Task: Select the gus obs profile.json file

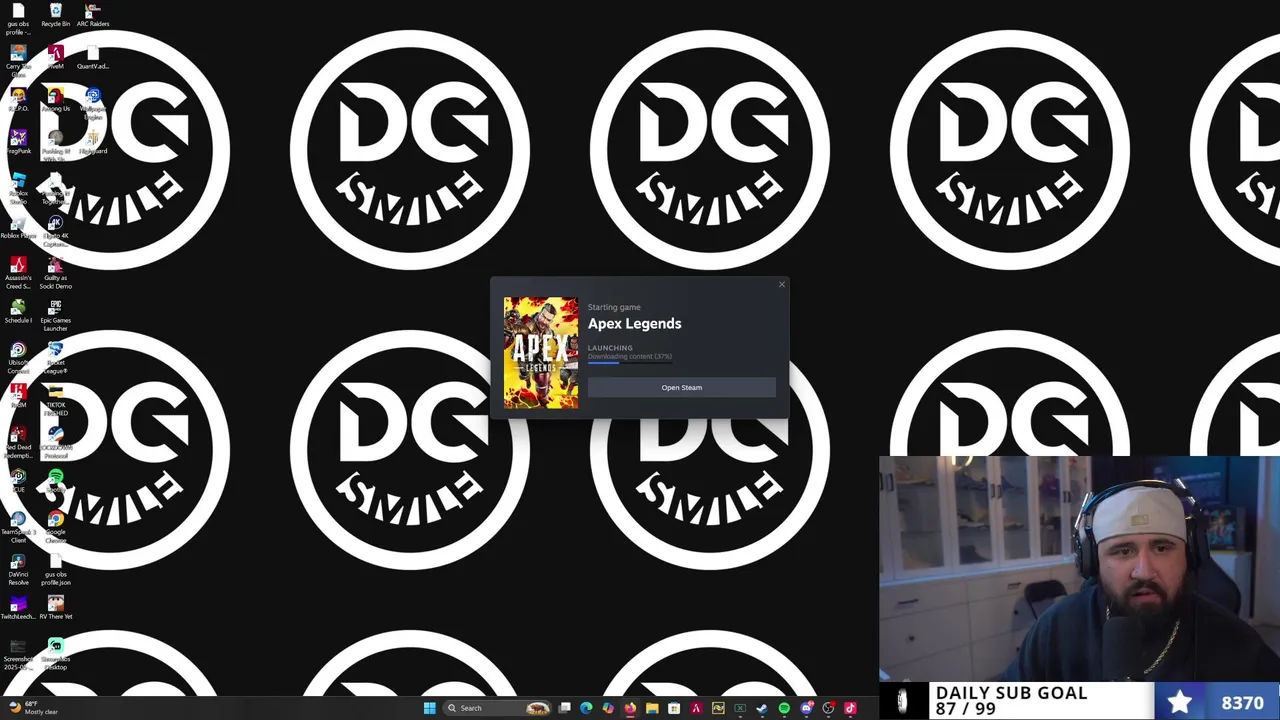Action: 56,568
